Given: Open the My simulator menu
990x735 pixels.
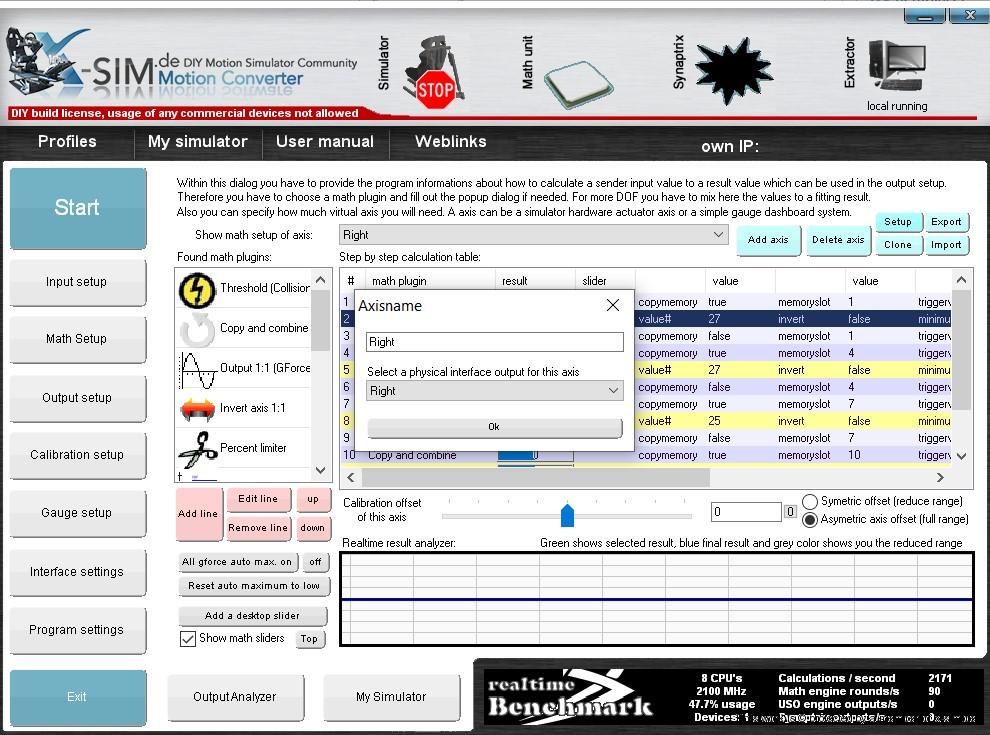Looking at the screenshot, I should click(x=198, y=141).
